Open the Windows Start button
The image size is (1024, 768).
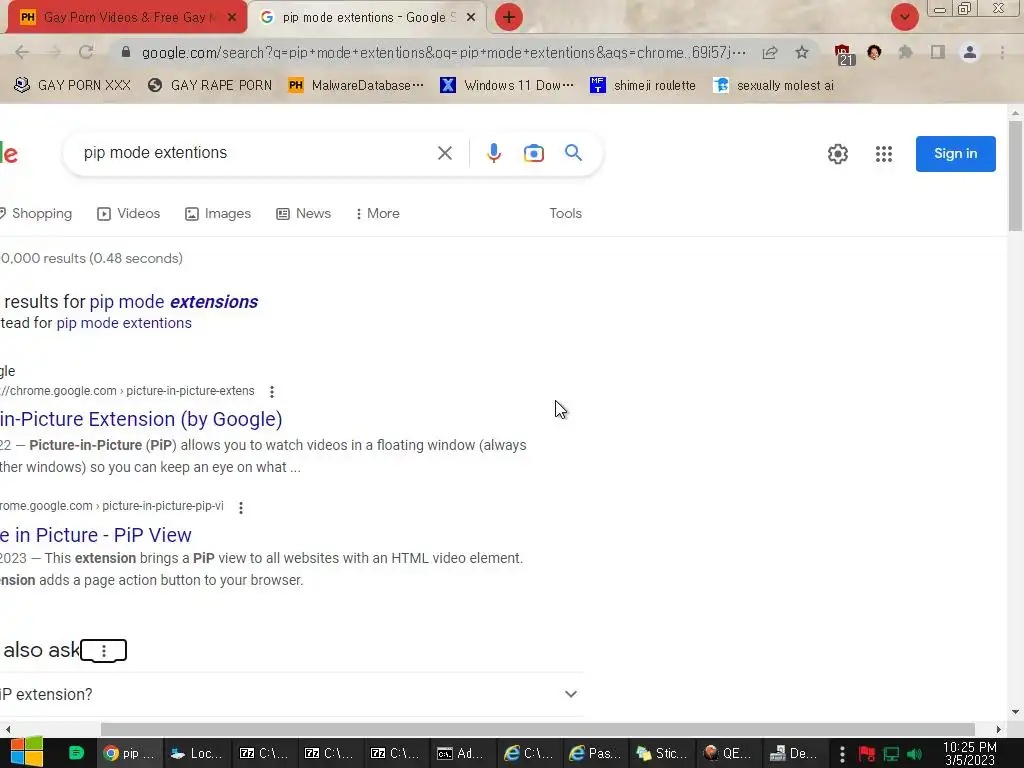(26, 753)
